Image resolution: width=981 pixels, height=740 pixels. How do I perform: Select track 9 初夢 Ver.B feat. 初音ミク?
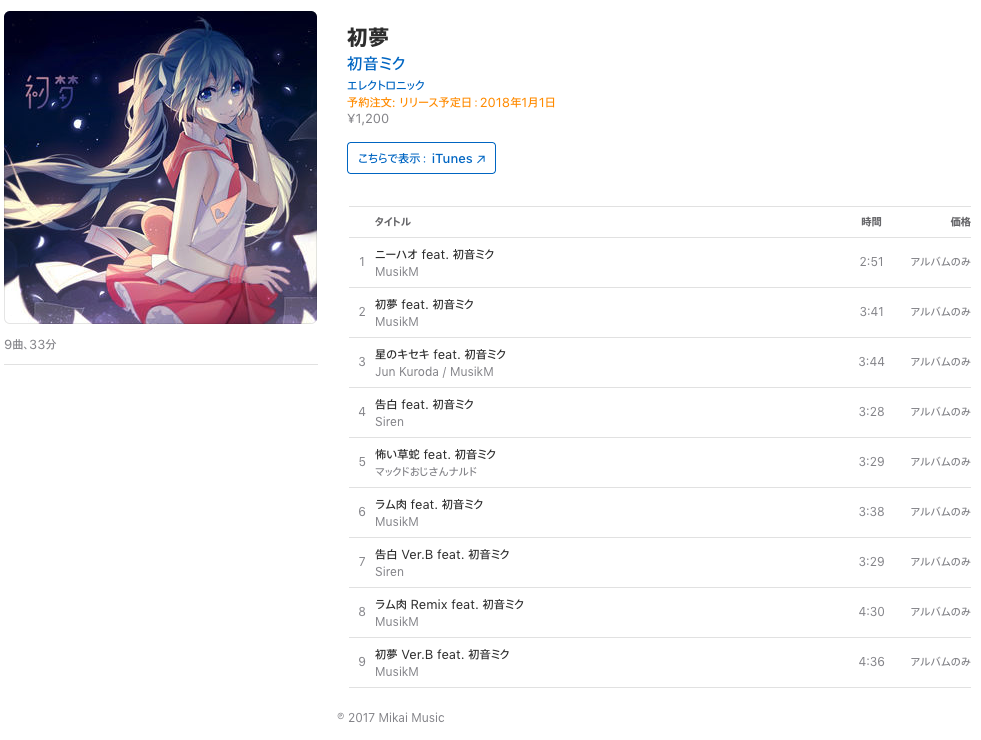659,663
